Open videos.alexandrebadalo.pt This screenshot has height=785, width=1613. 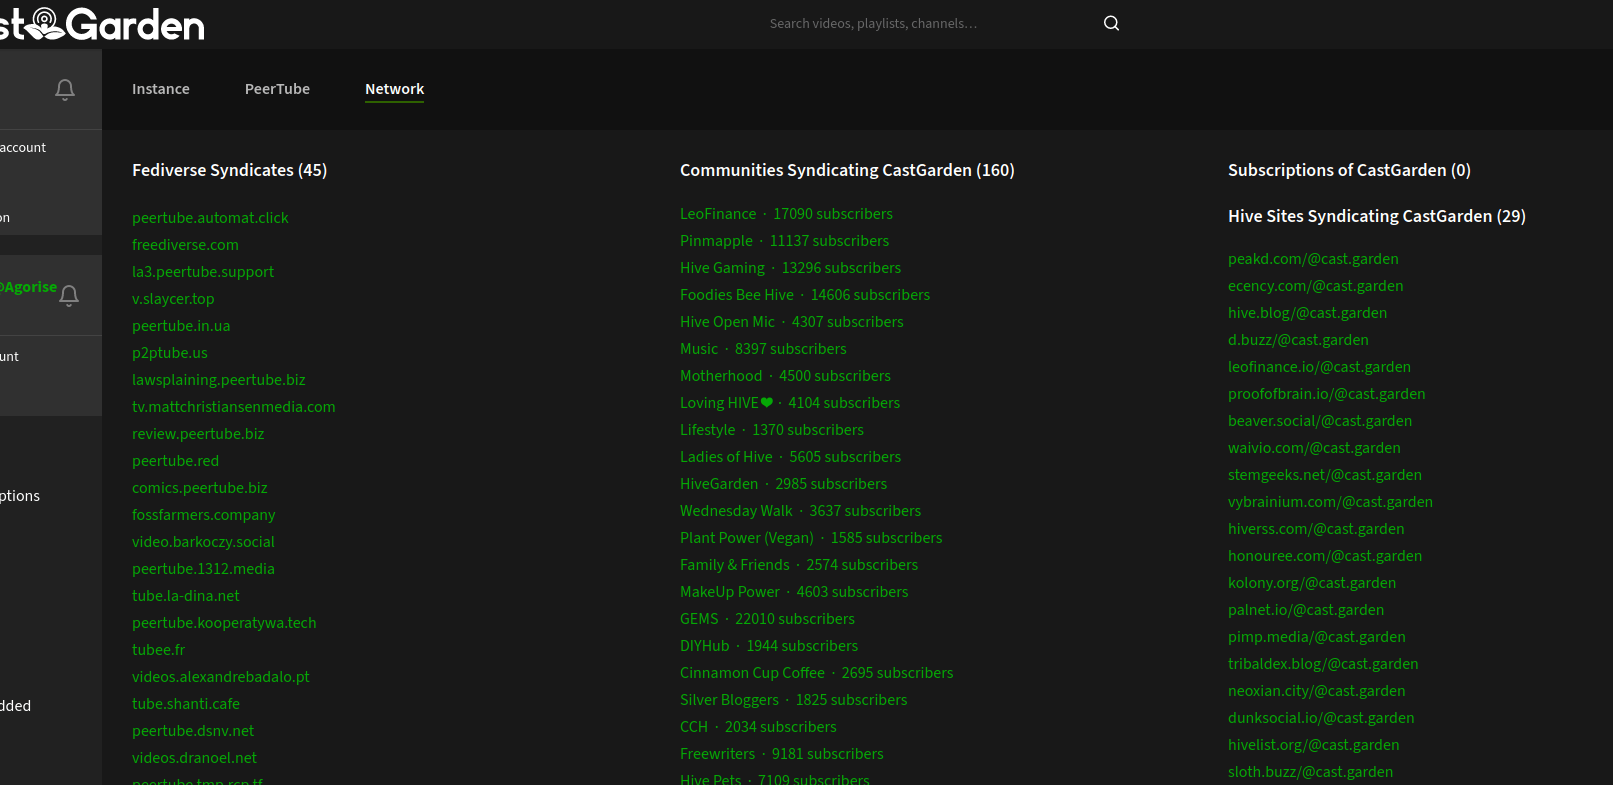221,677
